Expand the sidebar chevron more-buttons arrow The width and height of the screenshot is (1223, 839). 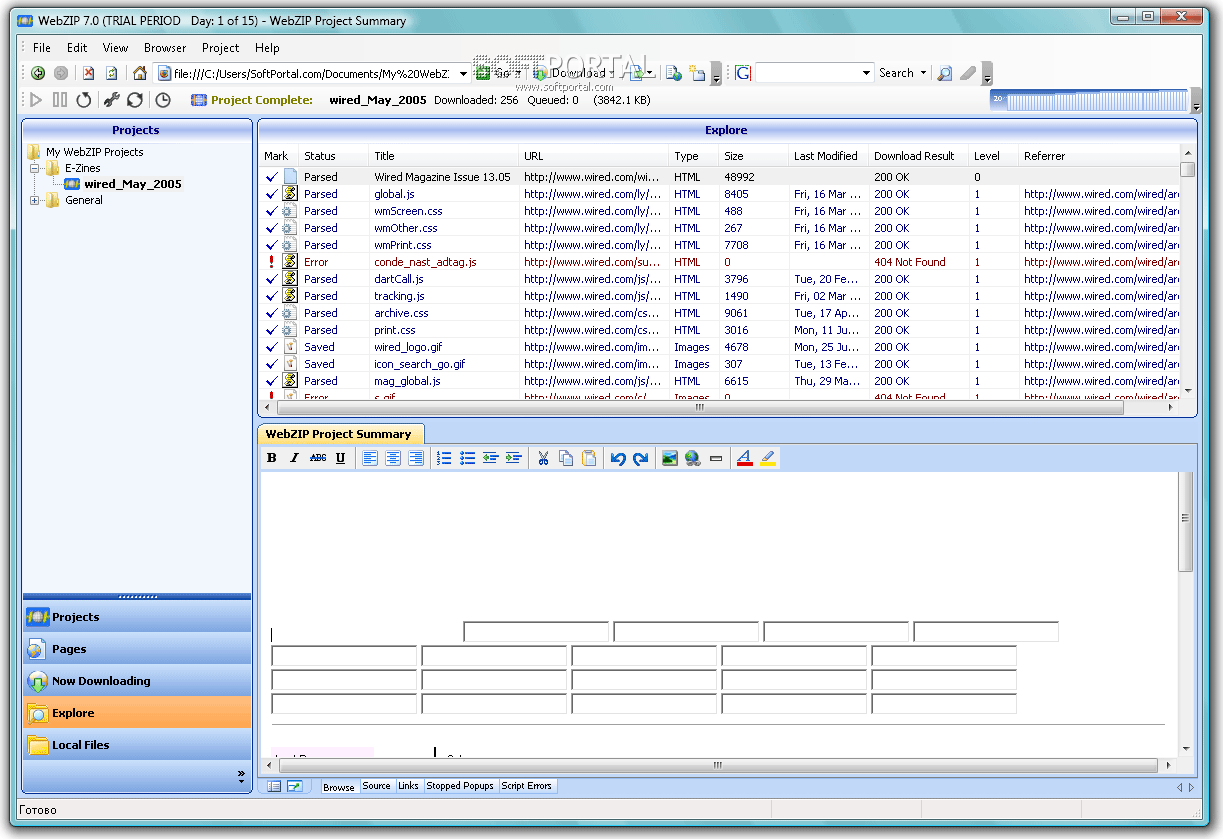[x=241, y=775]
